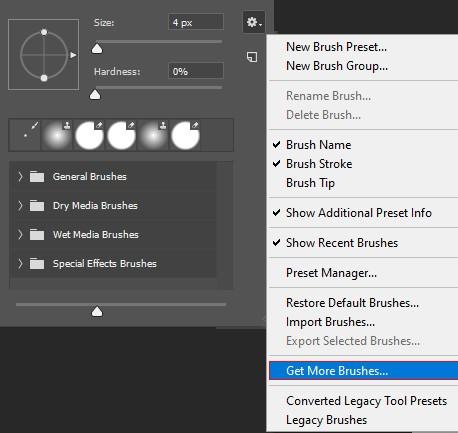Click the Special Effects Brushes group label
458x433 pixels.
pyautogui.click(x=105, y=263)
